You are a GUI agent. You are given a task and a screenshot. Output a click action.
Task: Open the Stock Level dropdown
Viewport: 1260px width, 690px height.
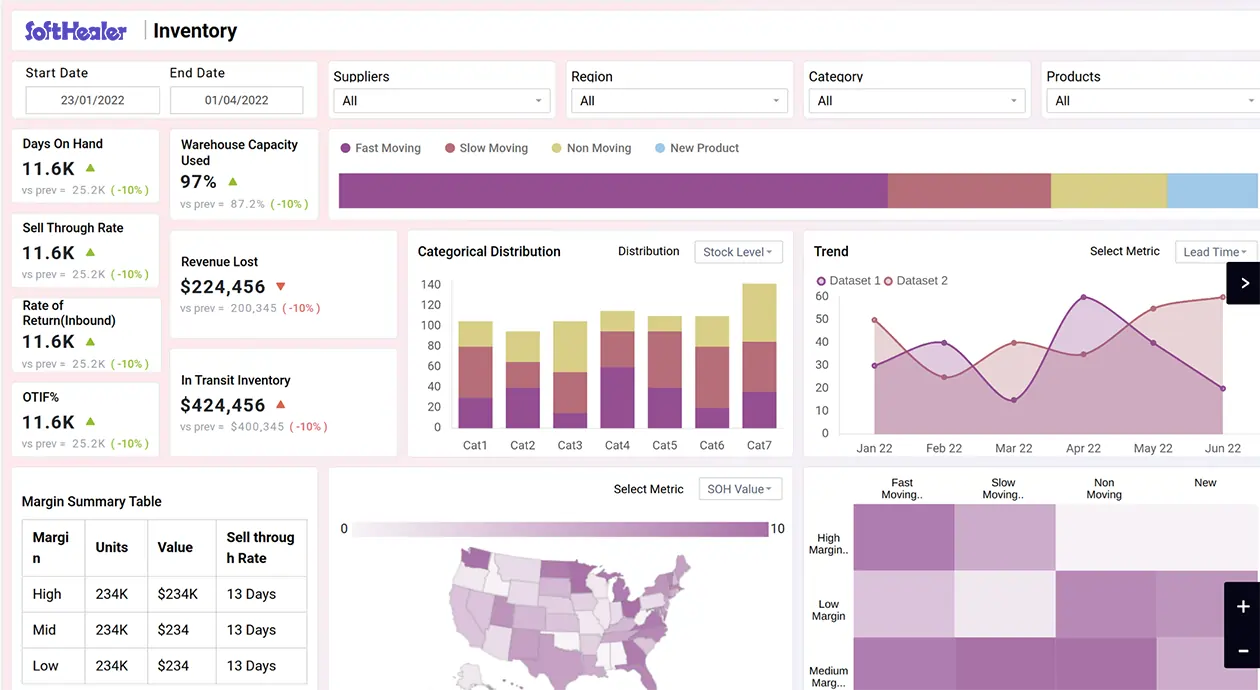[x=738, y=252]
